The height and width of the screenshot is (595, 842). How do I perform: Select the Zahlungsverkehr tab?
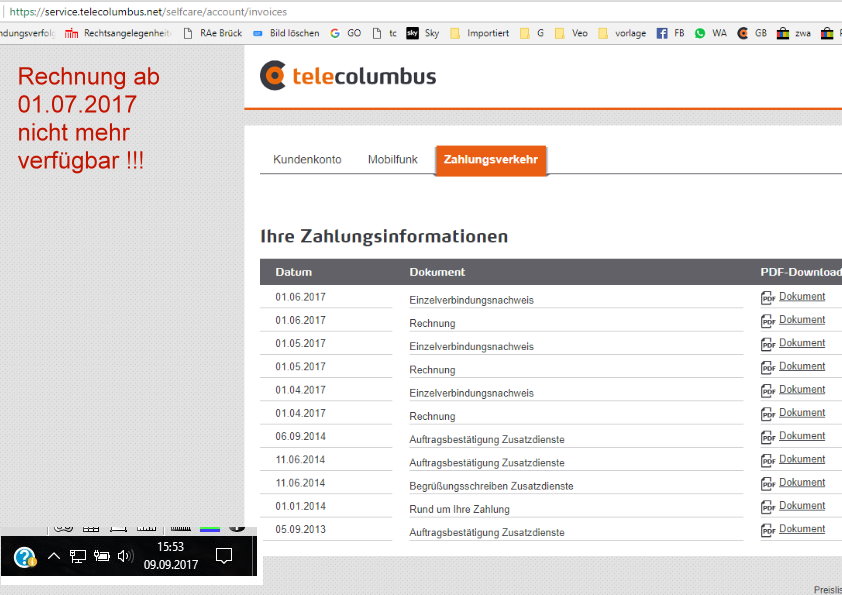coord(491,159)
